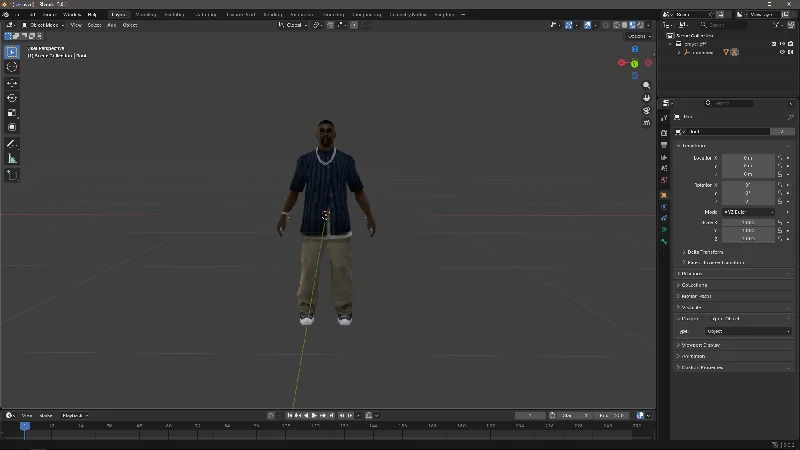Viewport: 800px width, 450px height.
Task: Click the Location X value field
Action: pos(748,158)
